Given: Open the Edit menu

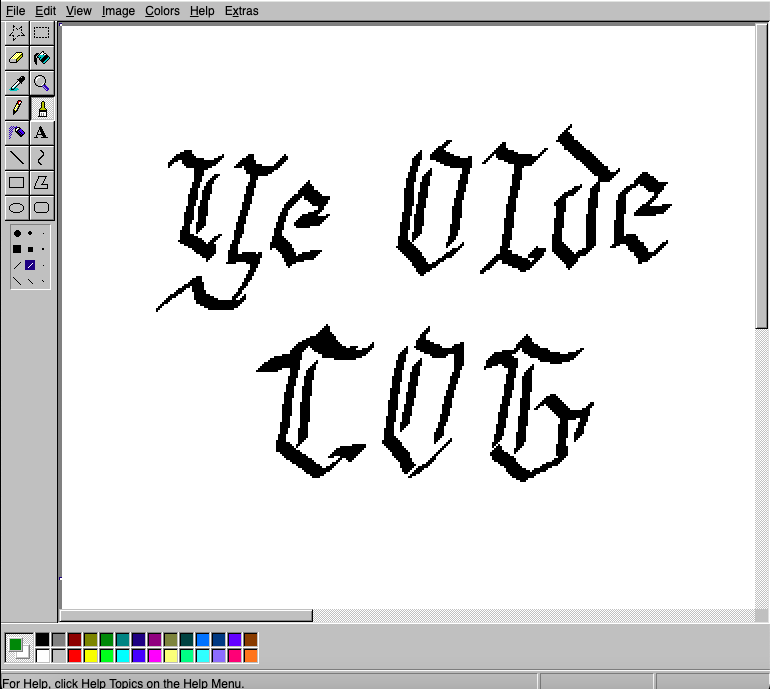Looking at the screenshot, I should tap(45, 11).
